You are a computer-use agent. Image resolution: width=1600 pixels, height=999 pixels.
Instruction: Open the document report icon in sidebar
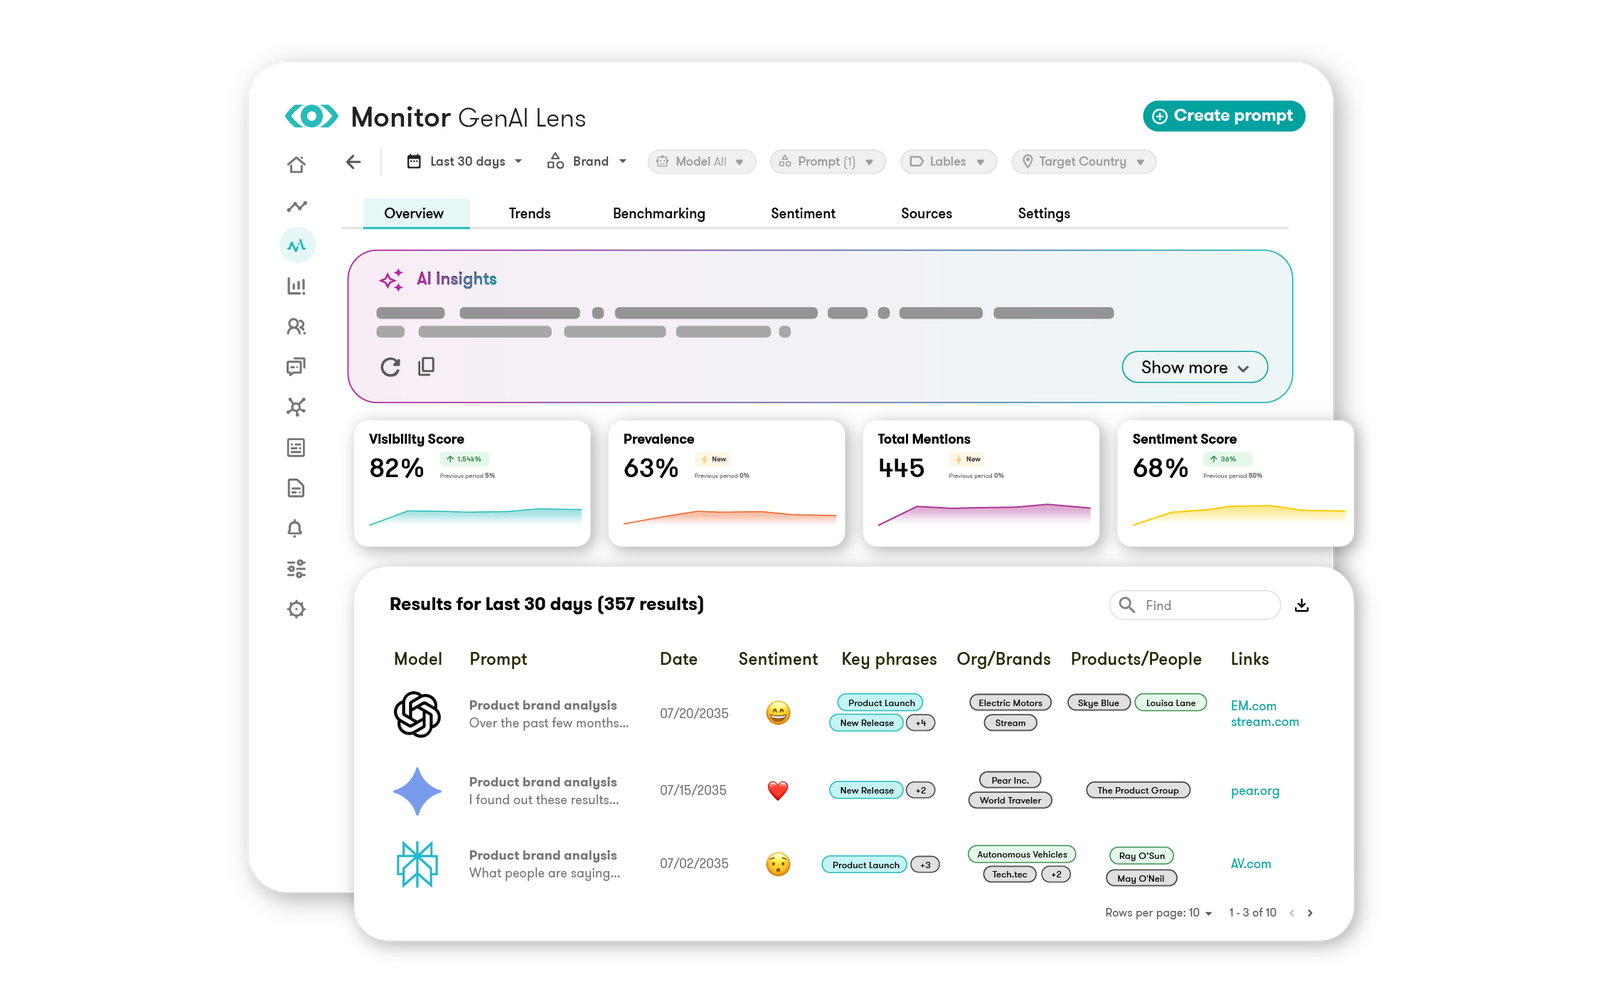coord(296,488)
